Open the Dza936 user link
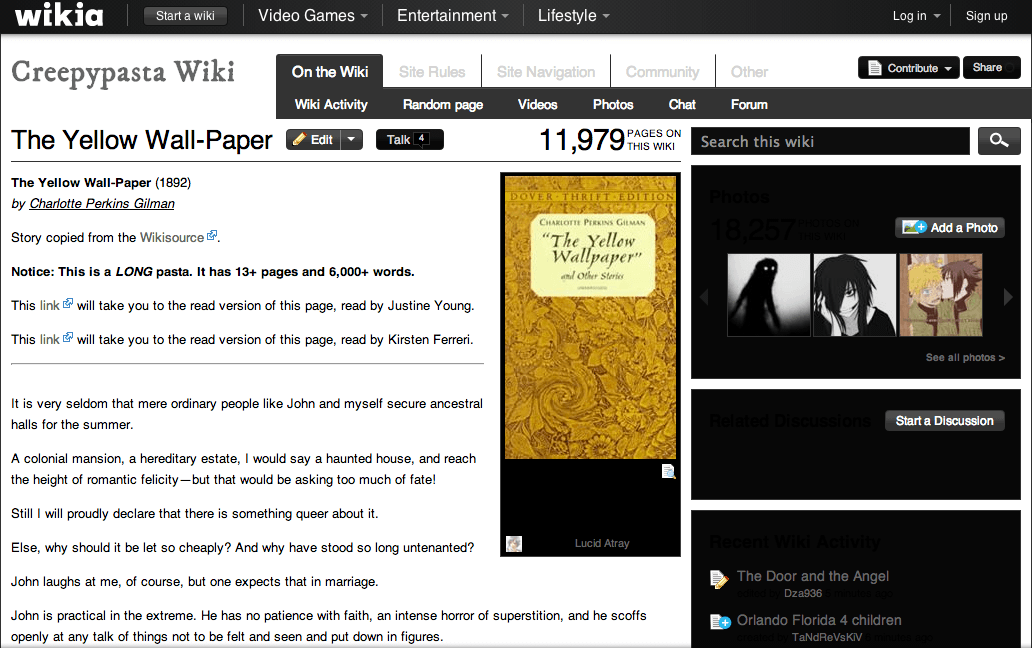The image size is (1032, 648). click(x=802, y=593)
